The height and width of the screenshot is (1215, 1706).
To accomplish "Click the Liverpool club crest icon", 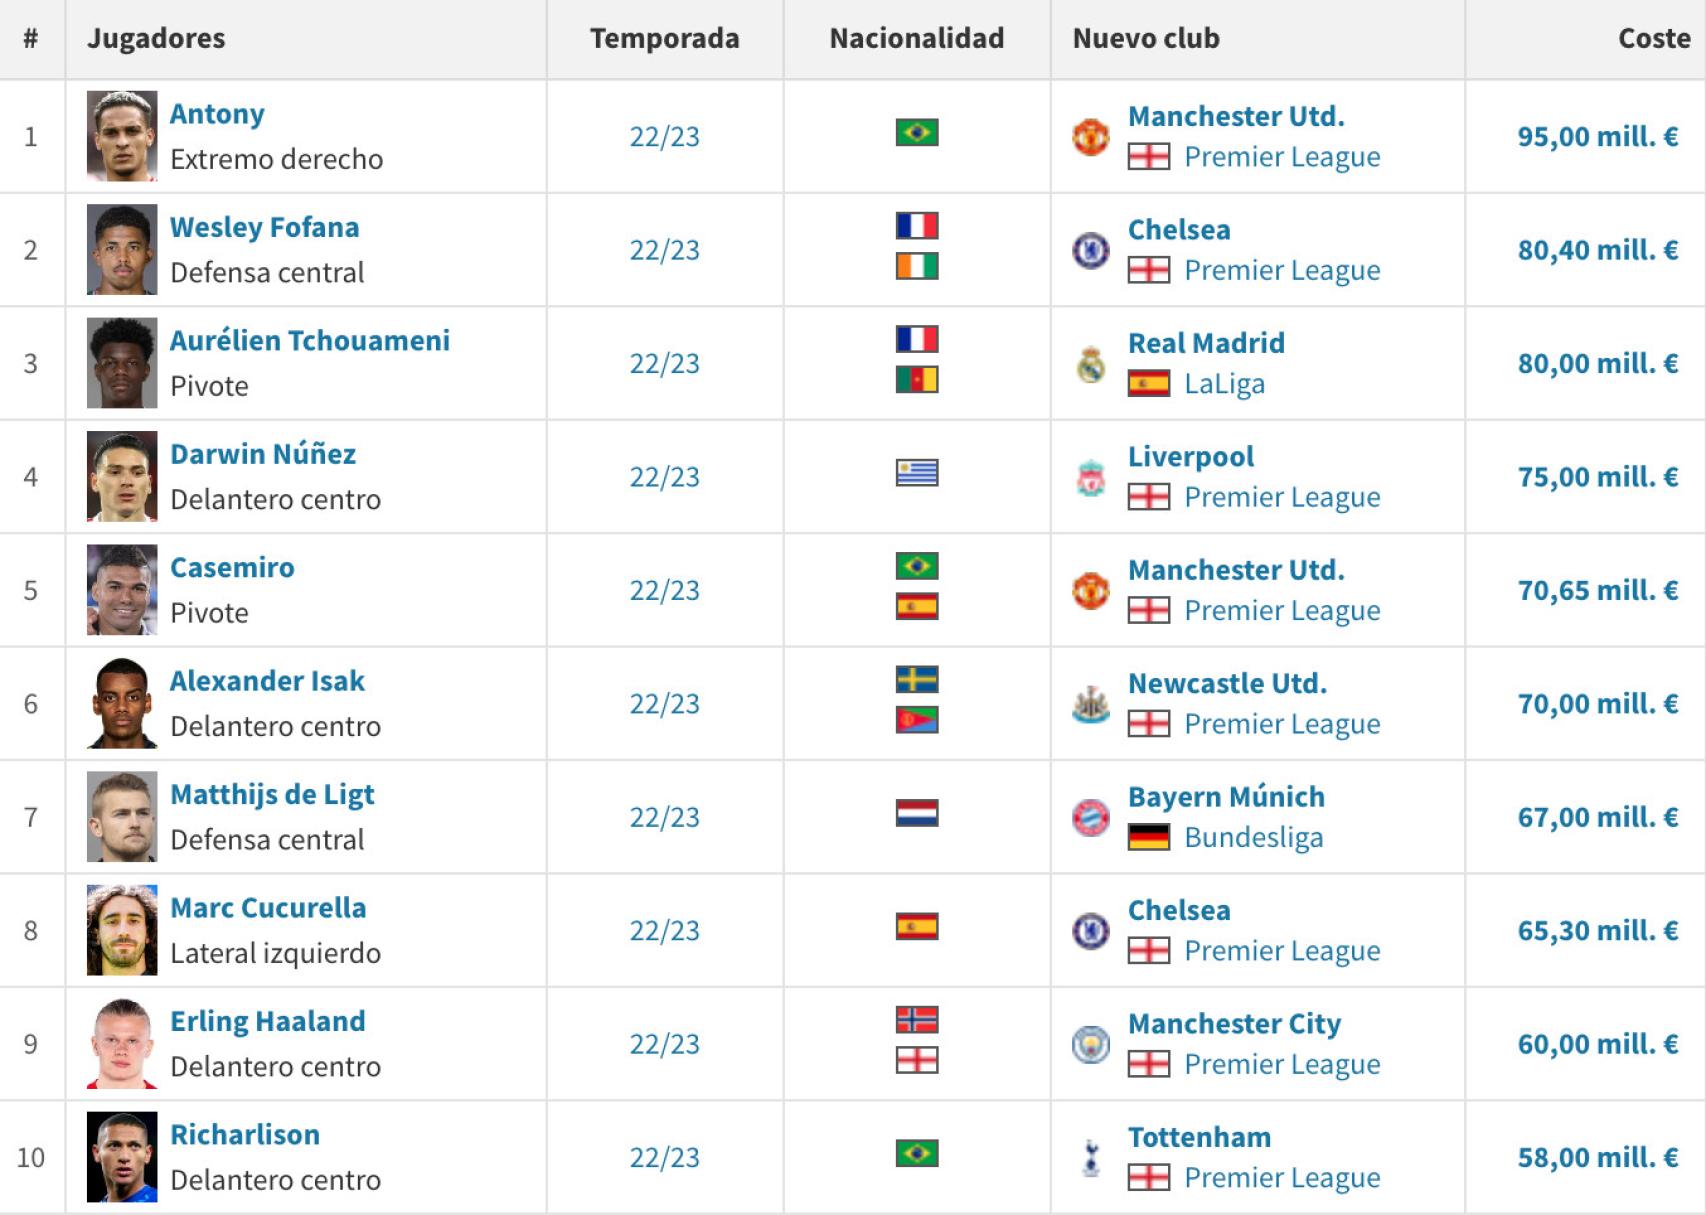I will click(1090, 478).
